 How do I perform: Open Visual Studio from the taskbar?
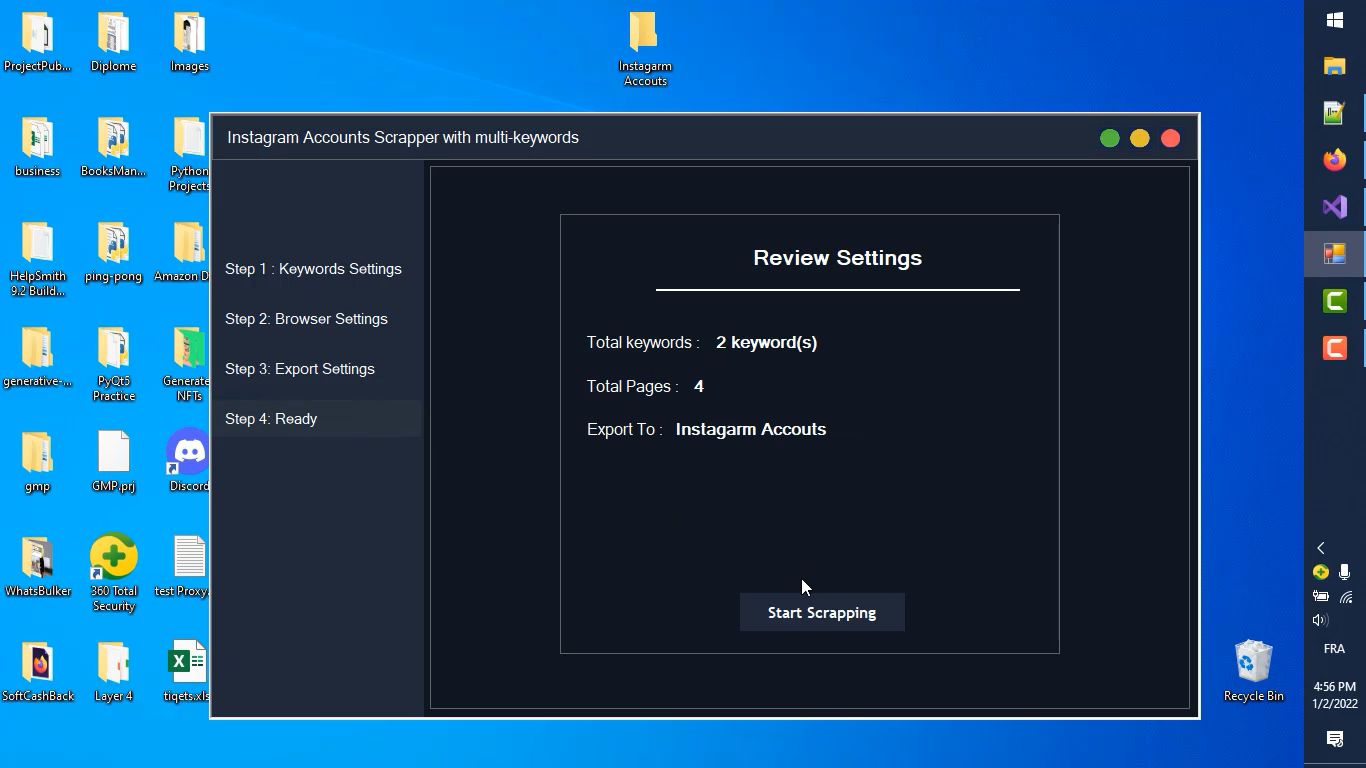tap(1334, 207)
